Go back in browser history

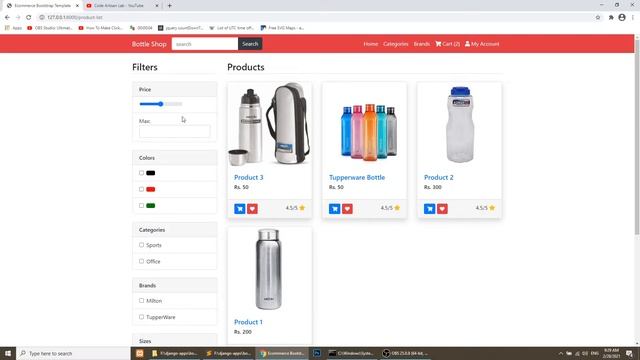click(7, 17)
